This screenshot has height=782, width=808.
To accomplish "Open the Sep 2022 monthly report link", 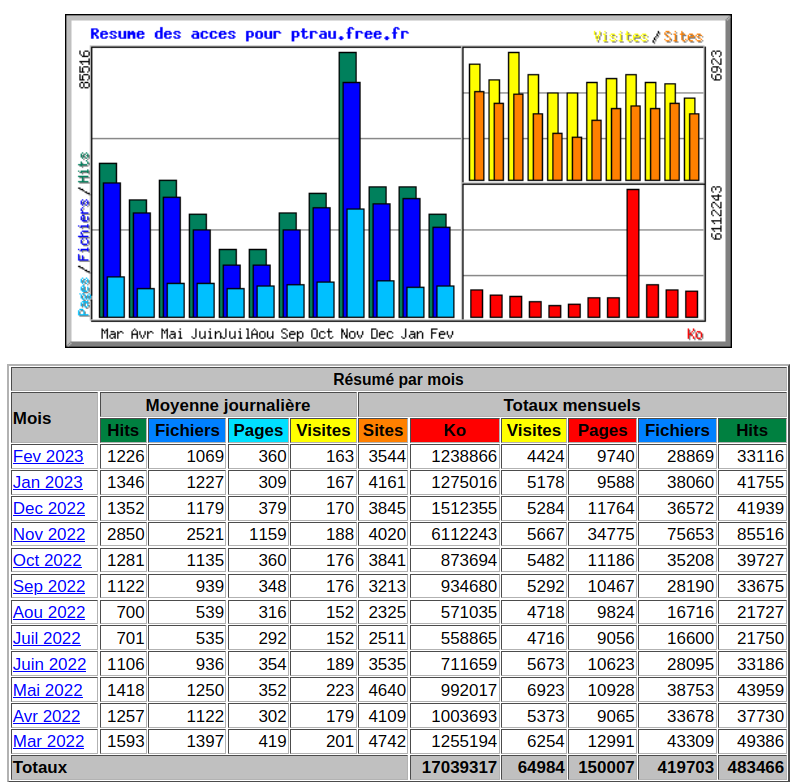I will [x=49, y=586].
